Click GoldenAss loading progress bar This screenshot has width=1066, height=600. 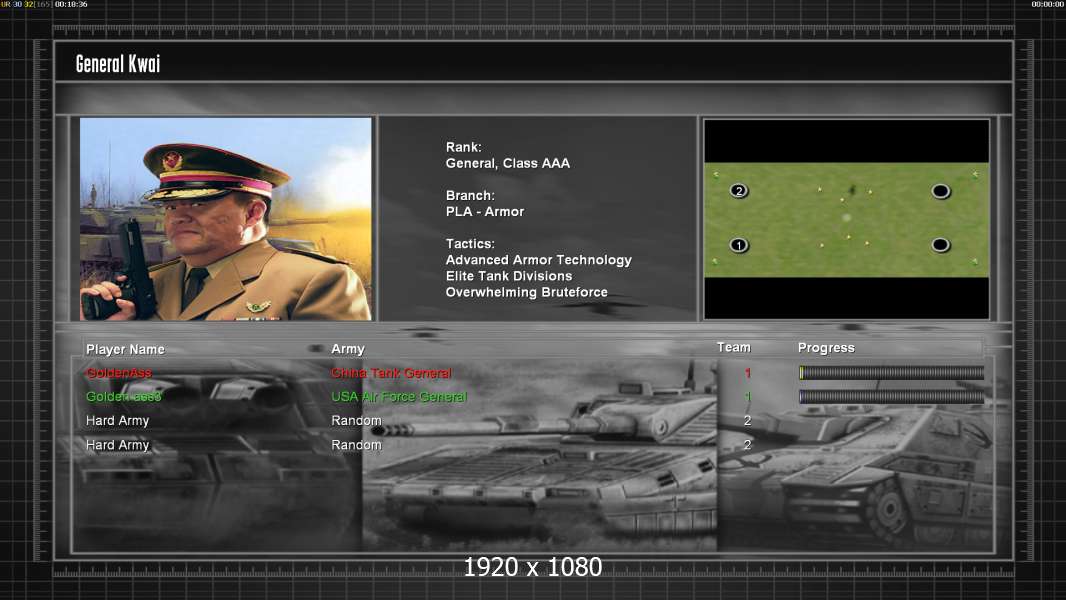pos(891,372)
